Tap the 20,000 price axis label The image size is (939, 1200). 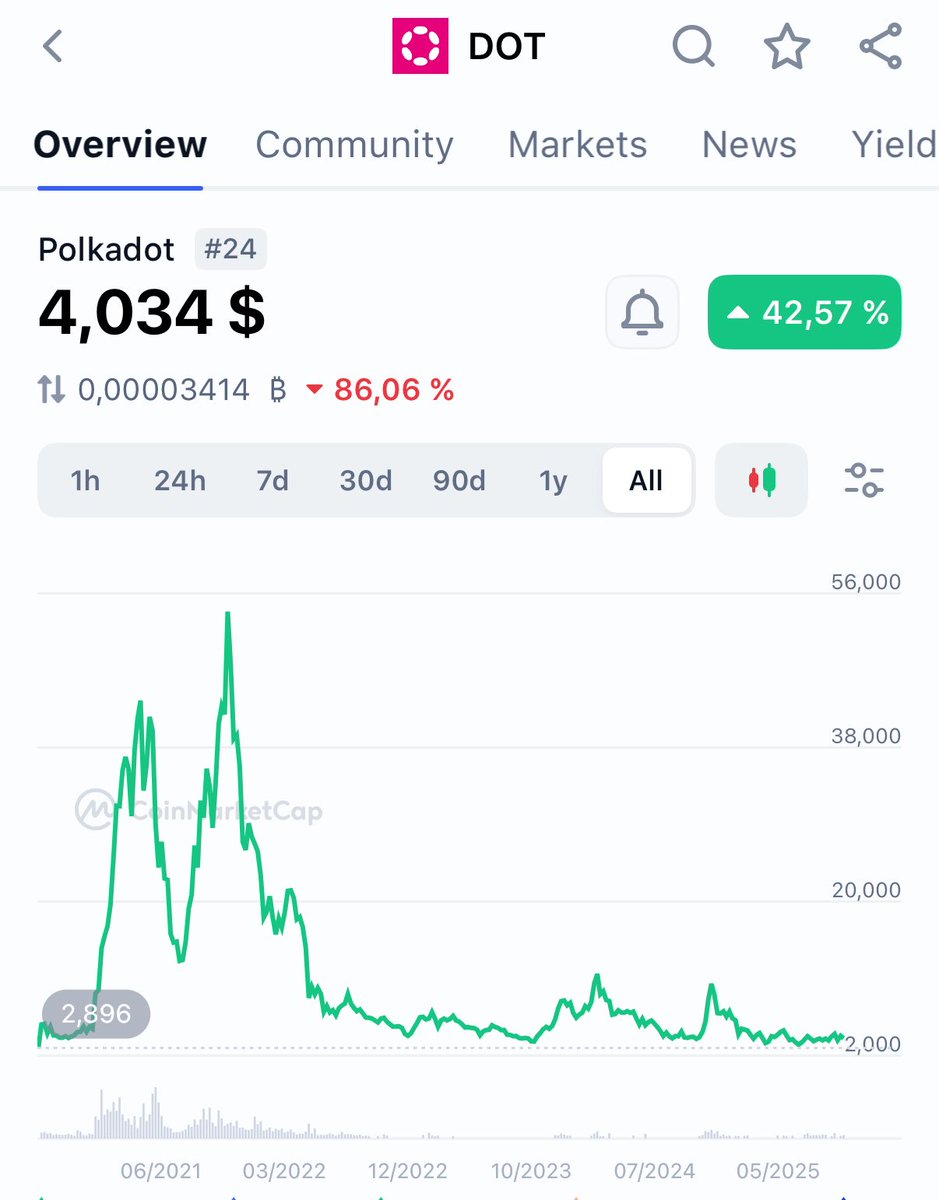click(x=866, y=890)
